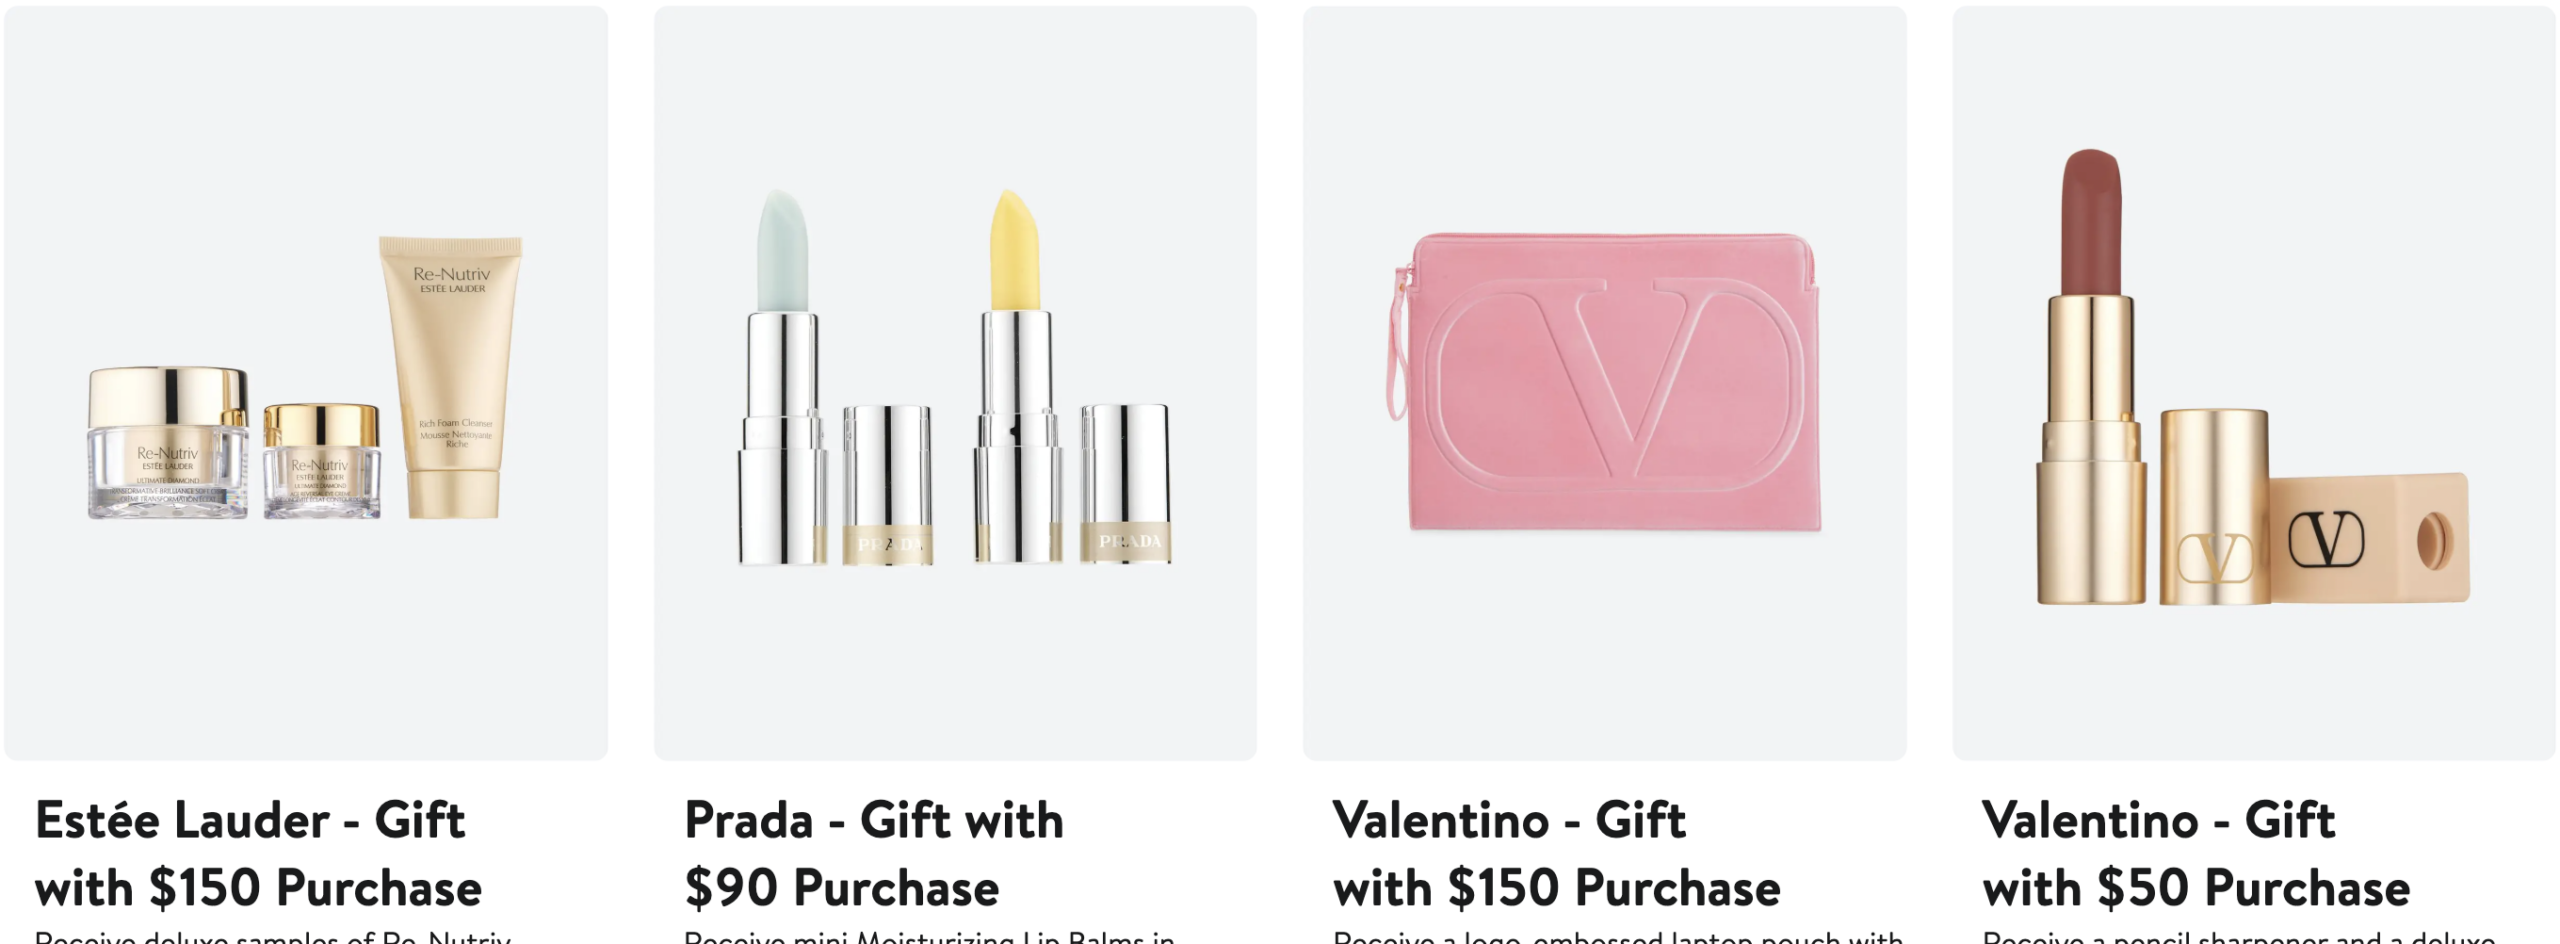The image size is (2560, 944).
Task: Click the Valentino pencil sharpener
Action: 2369,538
